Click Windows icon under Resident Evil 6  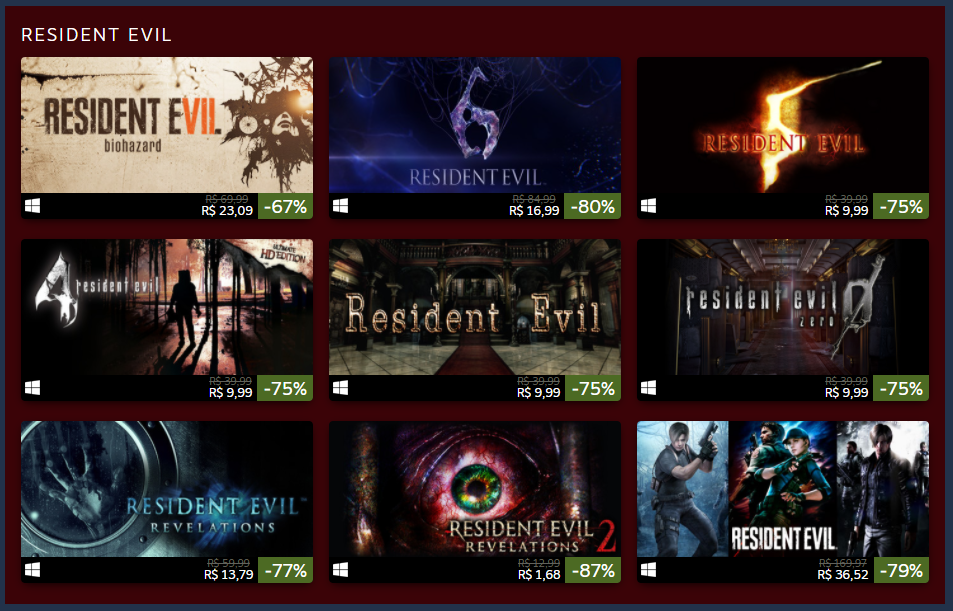coord(340,206)
